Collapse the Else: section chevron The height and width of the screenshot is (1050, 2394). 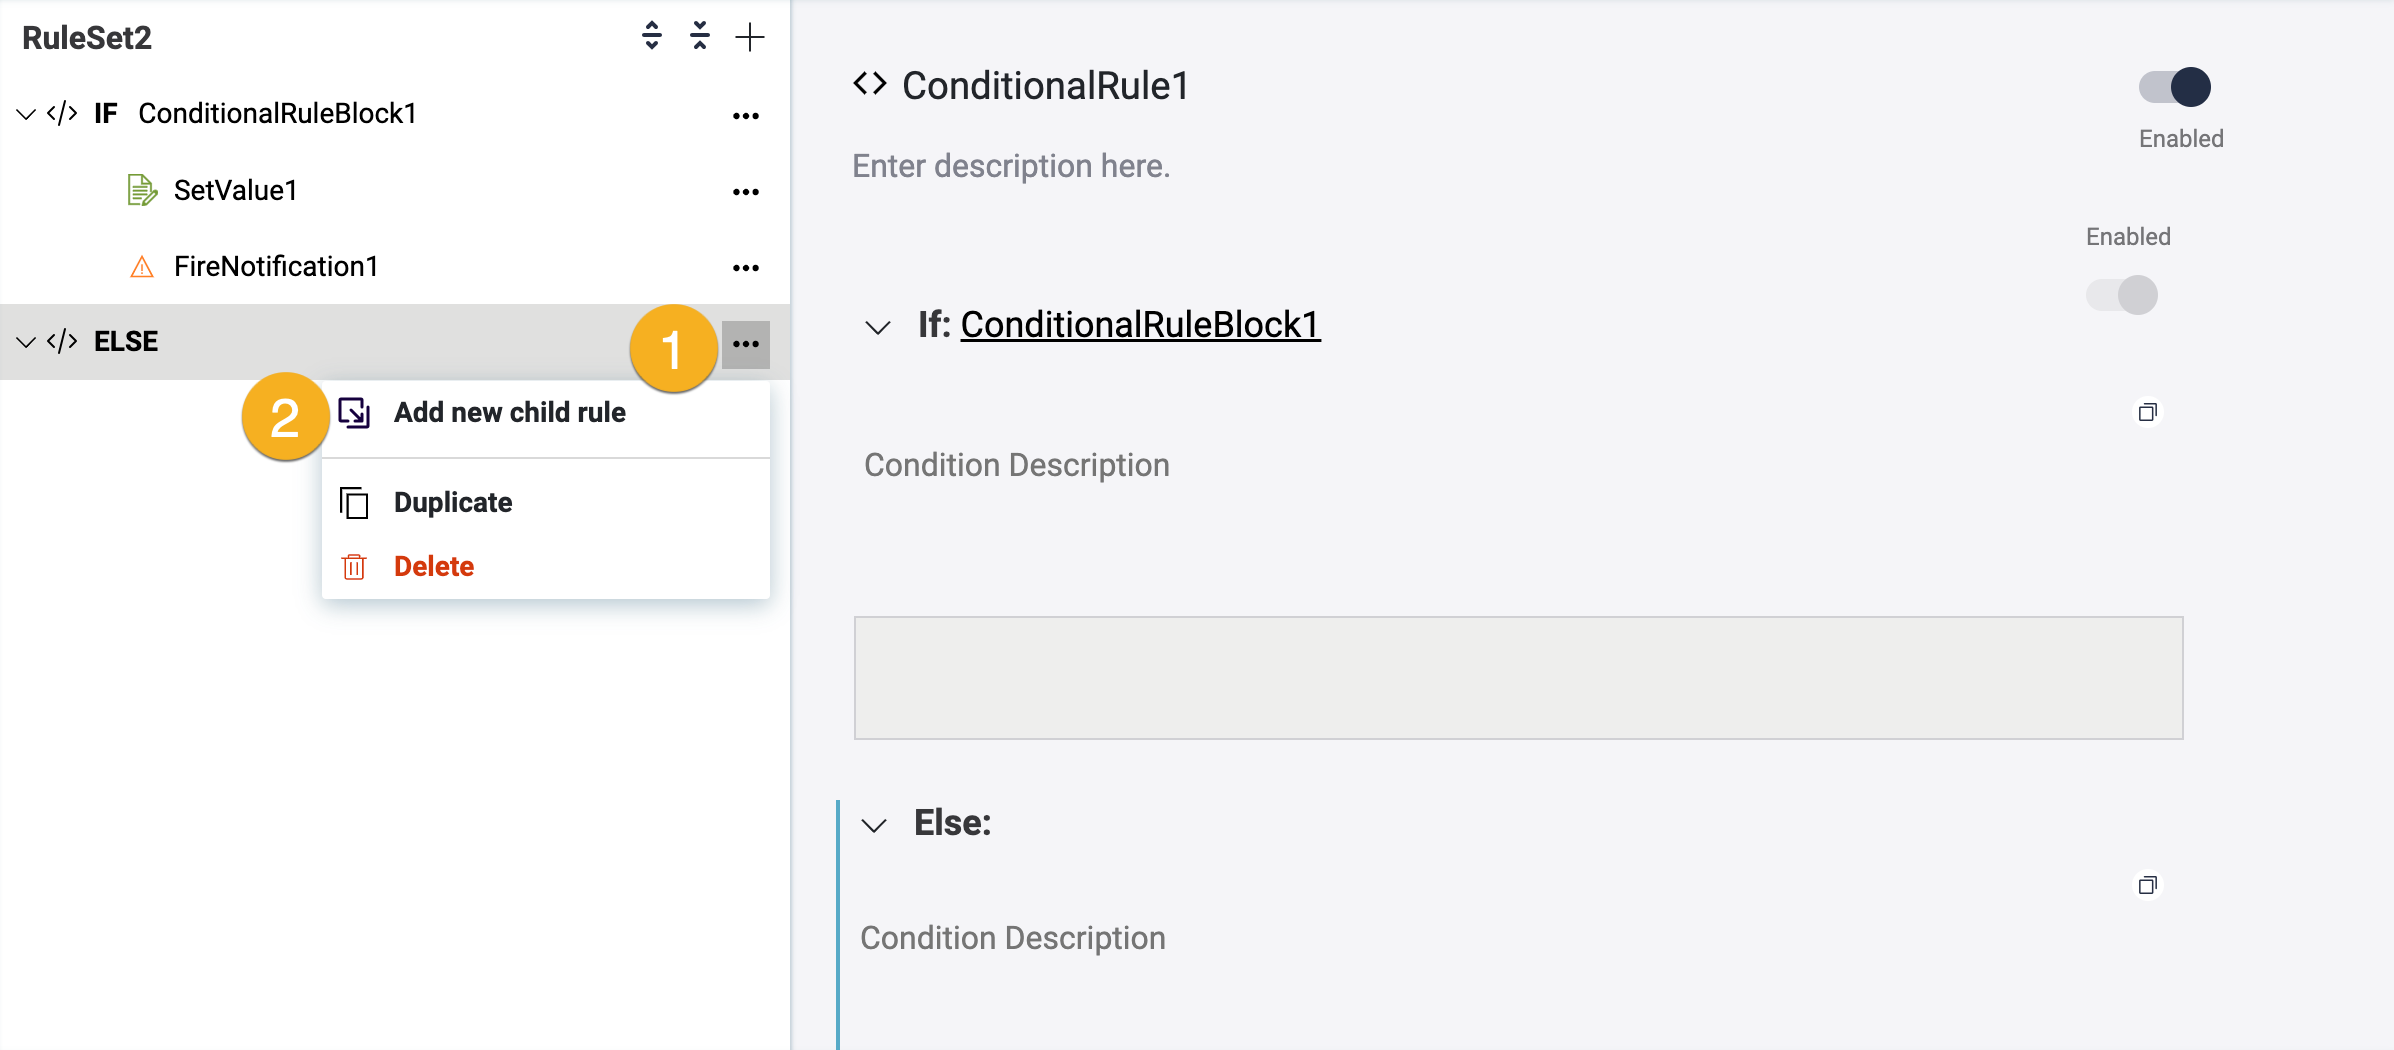pyautogui.click(x=874, y=825)
